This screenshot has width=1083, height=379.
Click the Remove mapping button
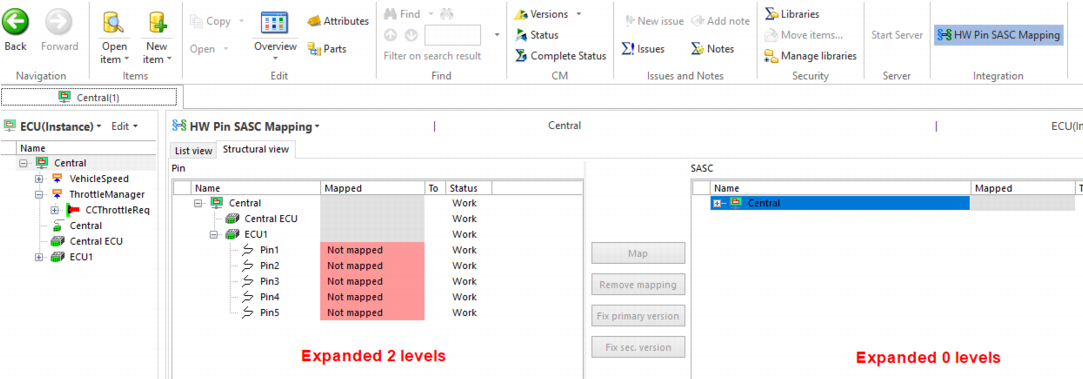pos(638,284)
